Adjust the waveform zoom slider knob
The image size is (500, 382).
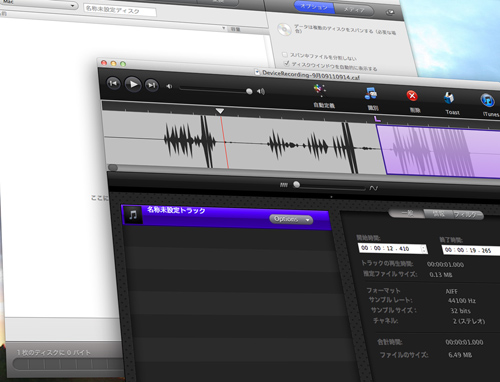click(x=296, y=184)
